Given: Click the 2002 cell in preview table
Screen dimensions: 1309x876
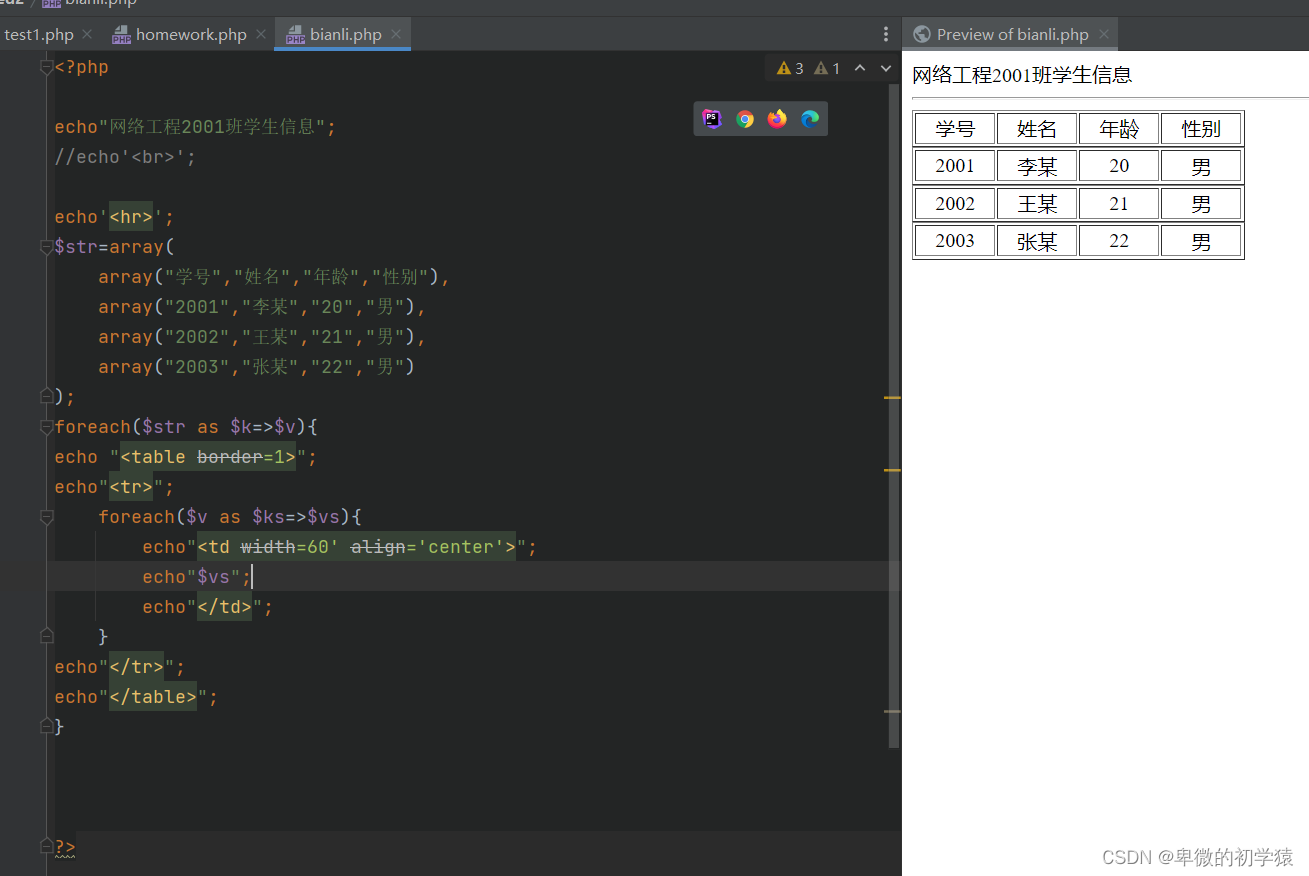Looking at the screenshot, I should point(955,204).
